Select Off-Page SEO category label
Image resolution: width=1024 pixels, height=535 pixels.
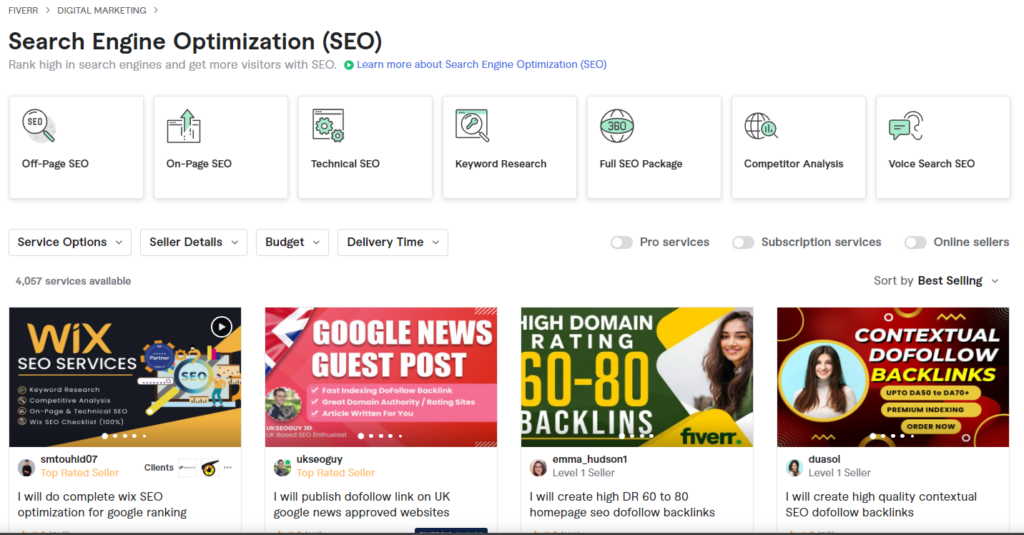coord(55,164)
